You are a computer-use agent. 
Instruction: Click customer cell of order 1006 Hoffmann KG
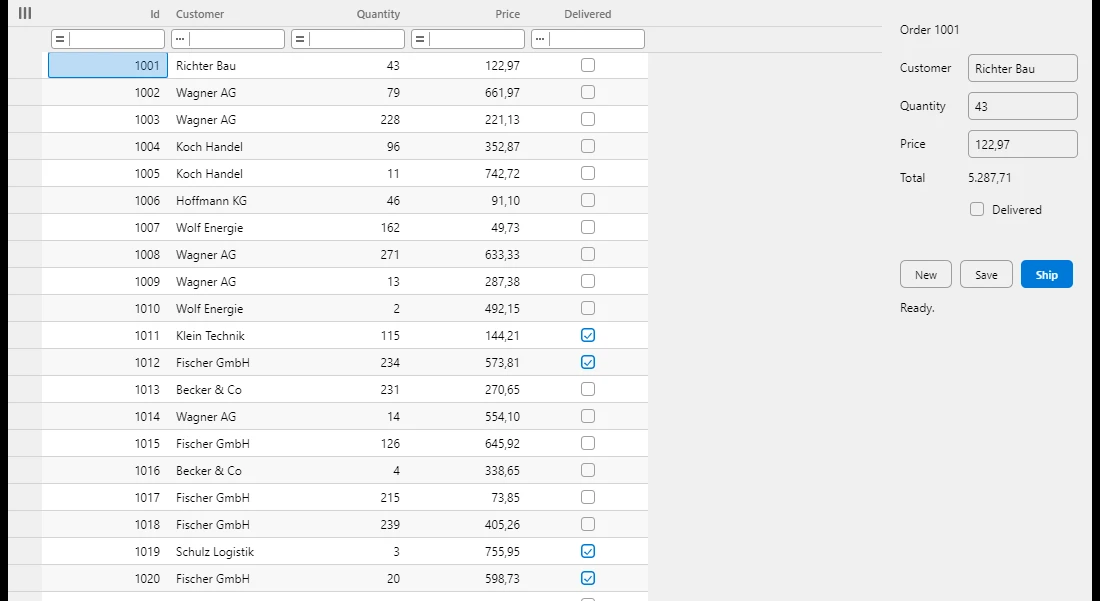[228, 201]
